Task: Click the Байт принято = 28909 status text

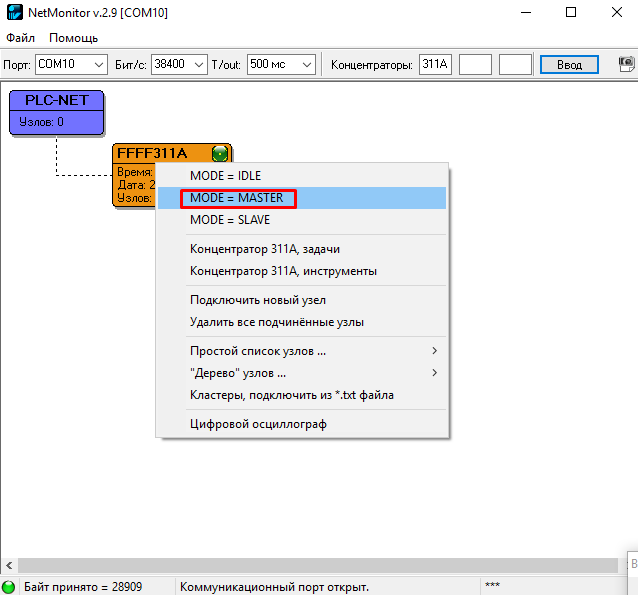Action: pyautogui.click(x=83, y=587)
